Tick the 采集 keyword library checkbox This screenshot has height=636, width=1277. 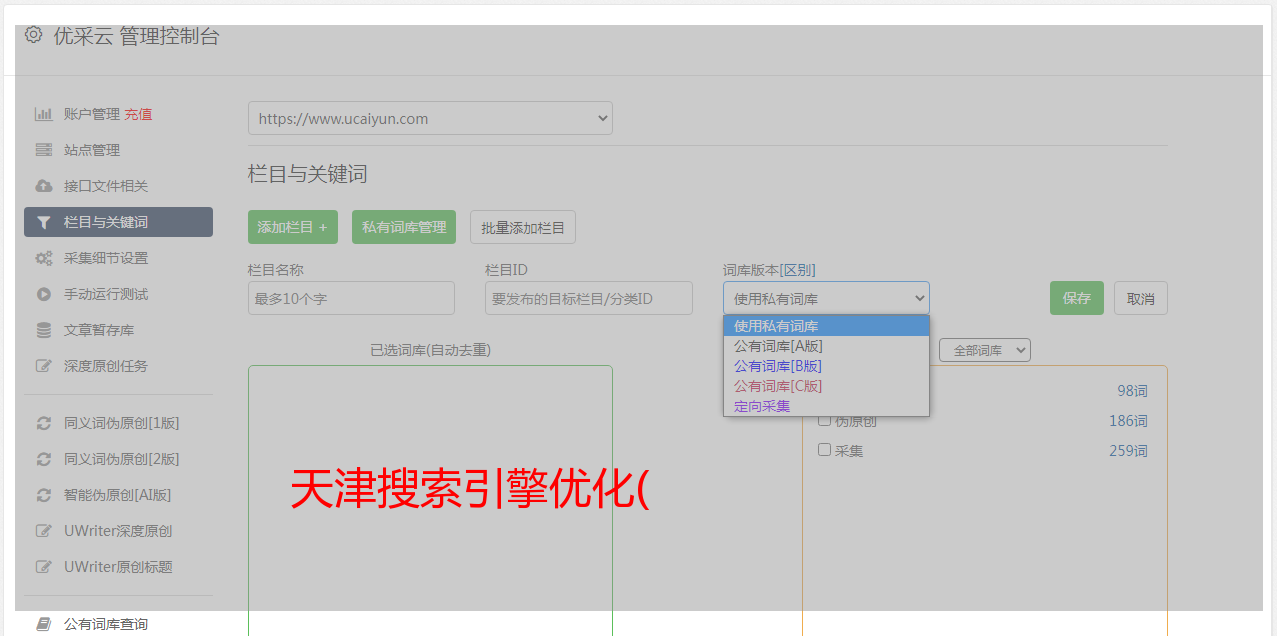pos(825,450)
